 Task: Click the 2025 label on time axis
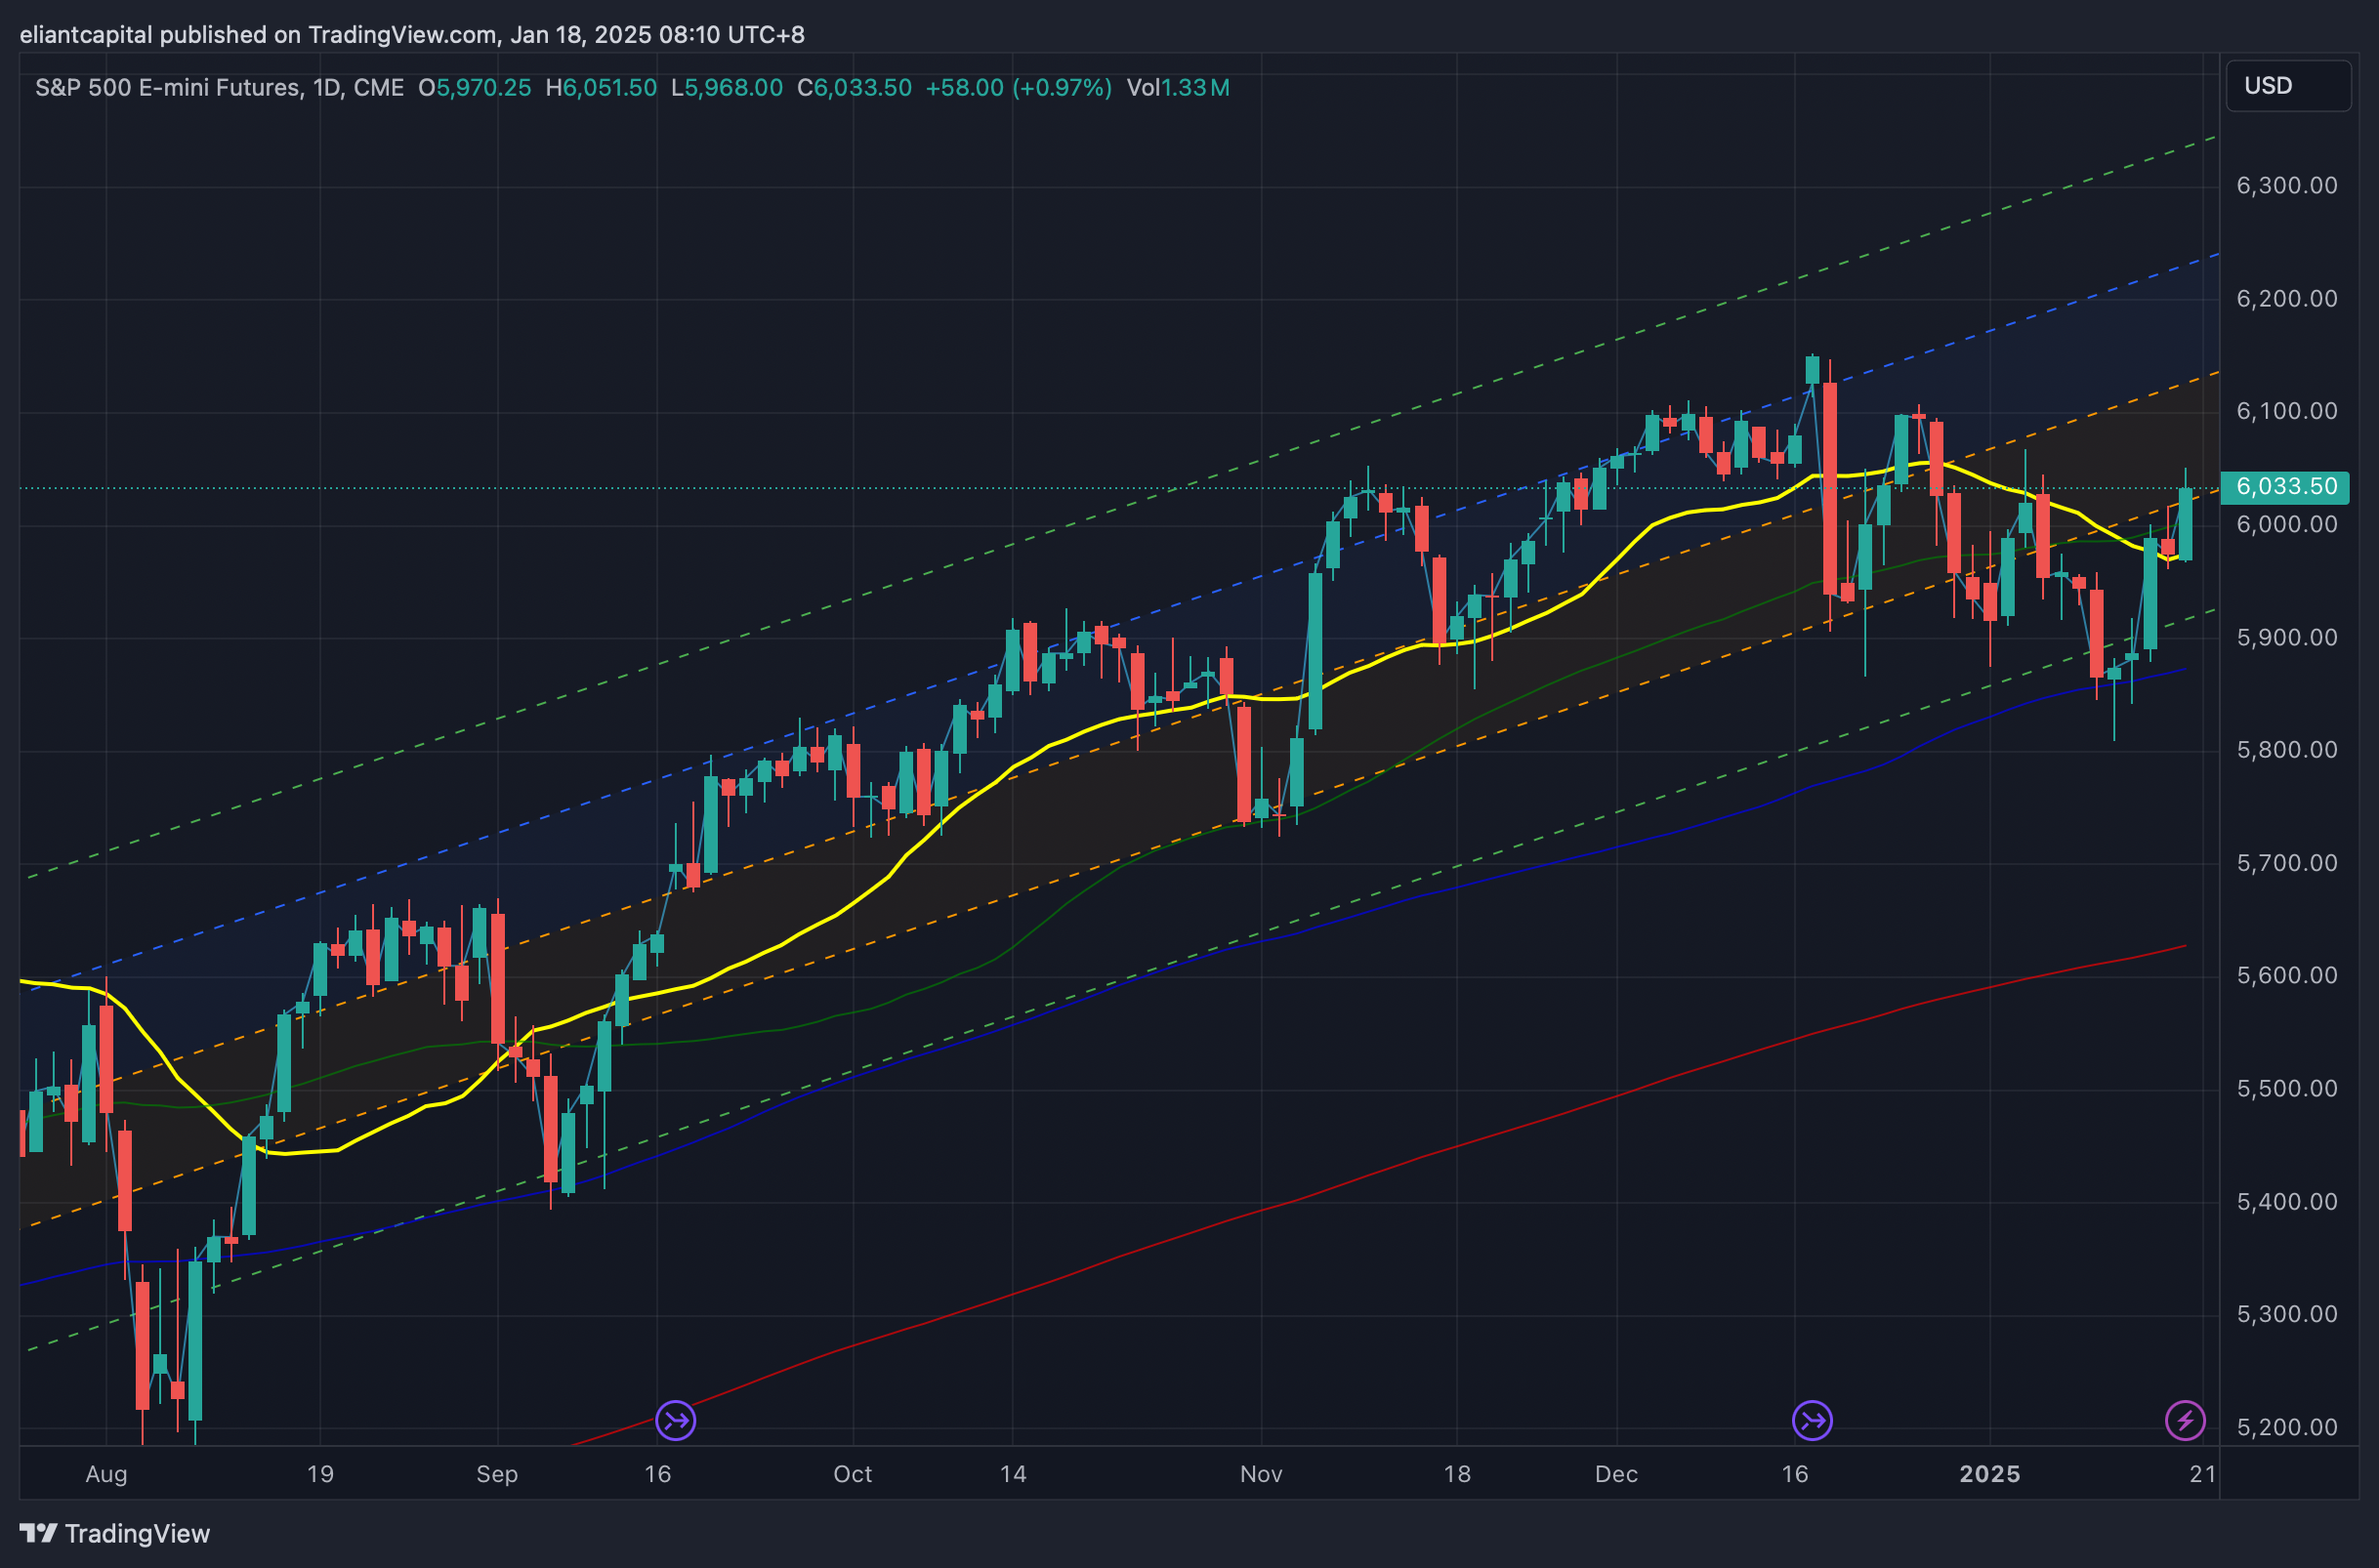tap(1989, 1474)
